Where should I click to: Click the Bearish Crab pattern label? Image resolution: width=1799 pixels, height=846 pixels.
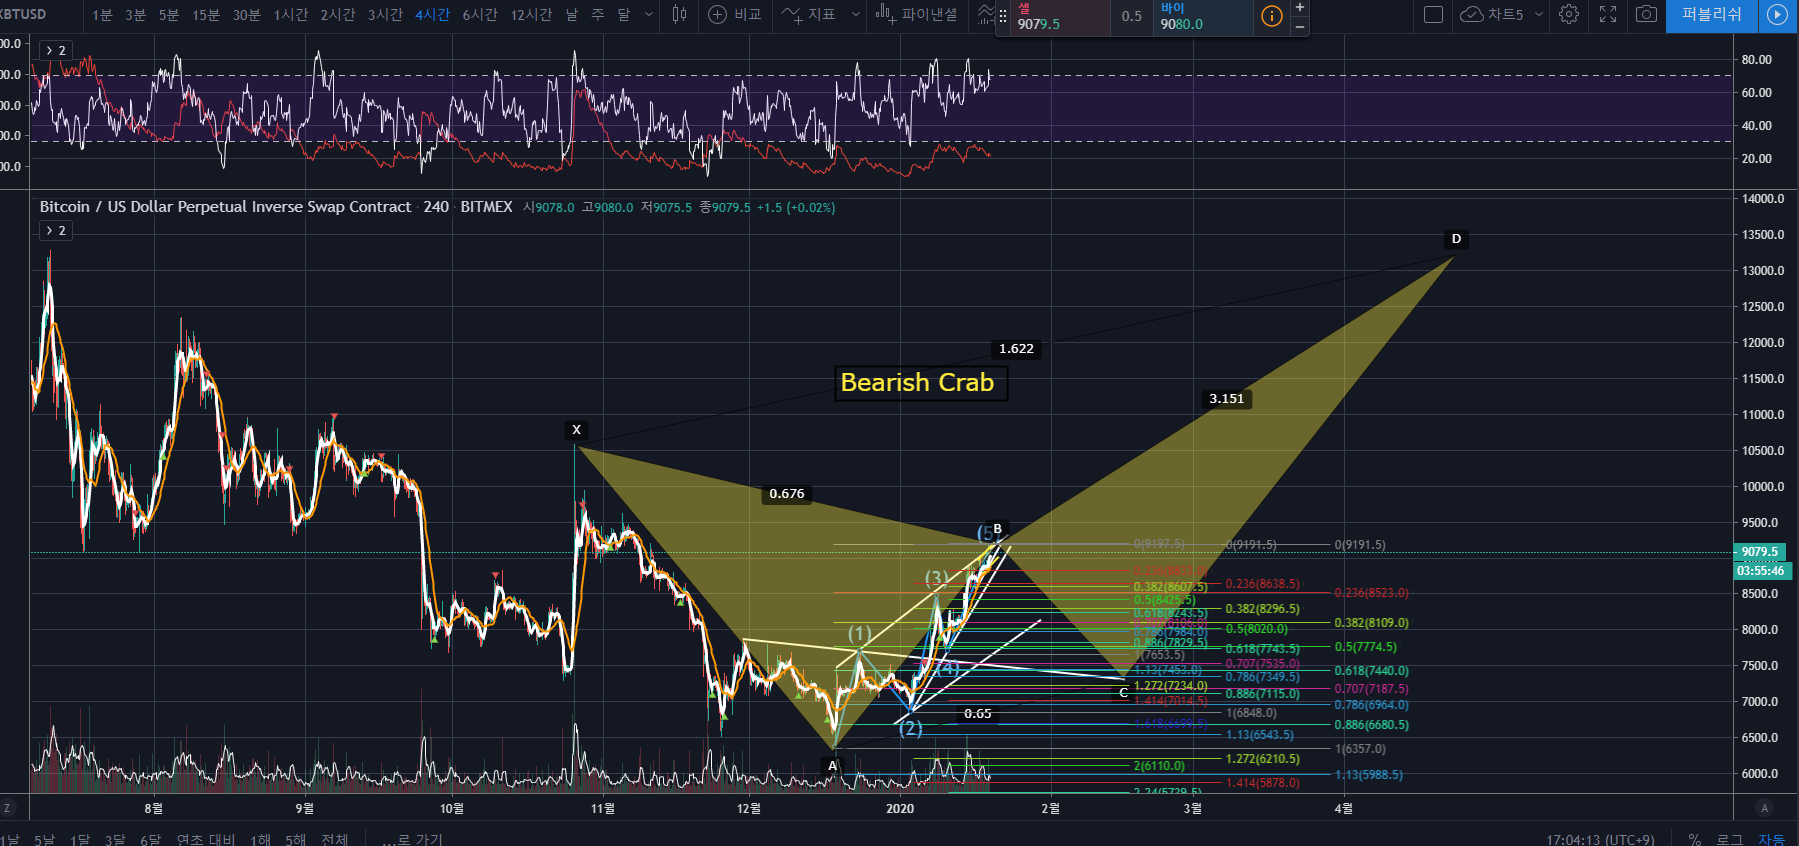pyautogui.click(x=921, y=383)
